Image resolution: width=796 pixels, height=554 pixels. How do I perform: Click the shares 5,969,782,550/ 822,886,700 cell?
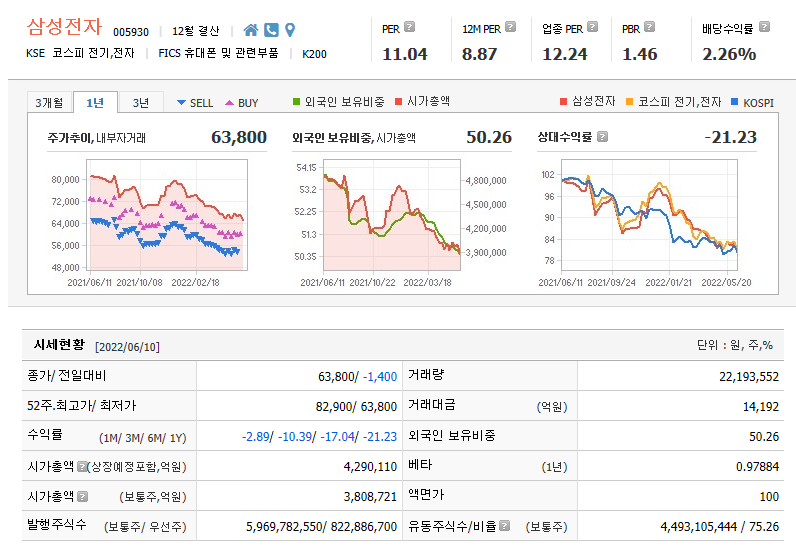[321, 527]
